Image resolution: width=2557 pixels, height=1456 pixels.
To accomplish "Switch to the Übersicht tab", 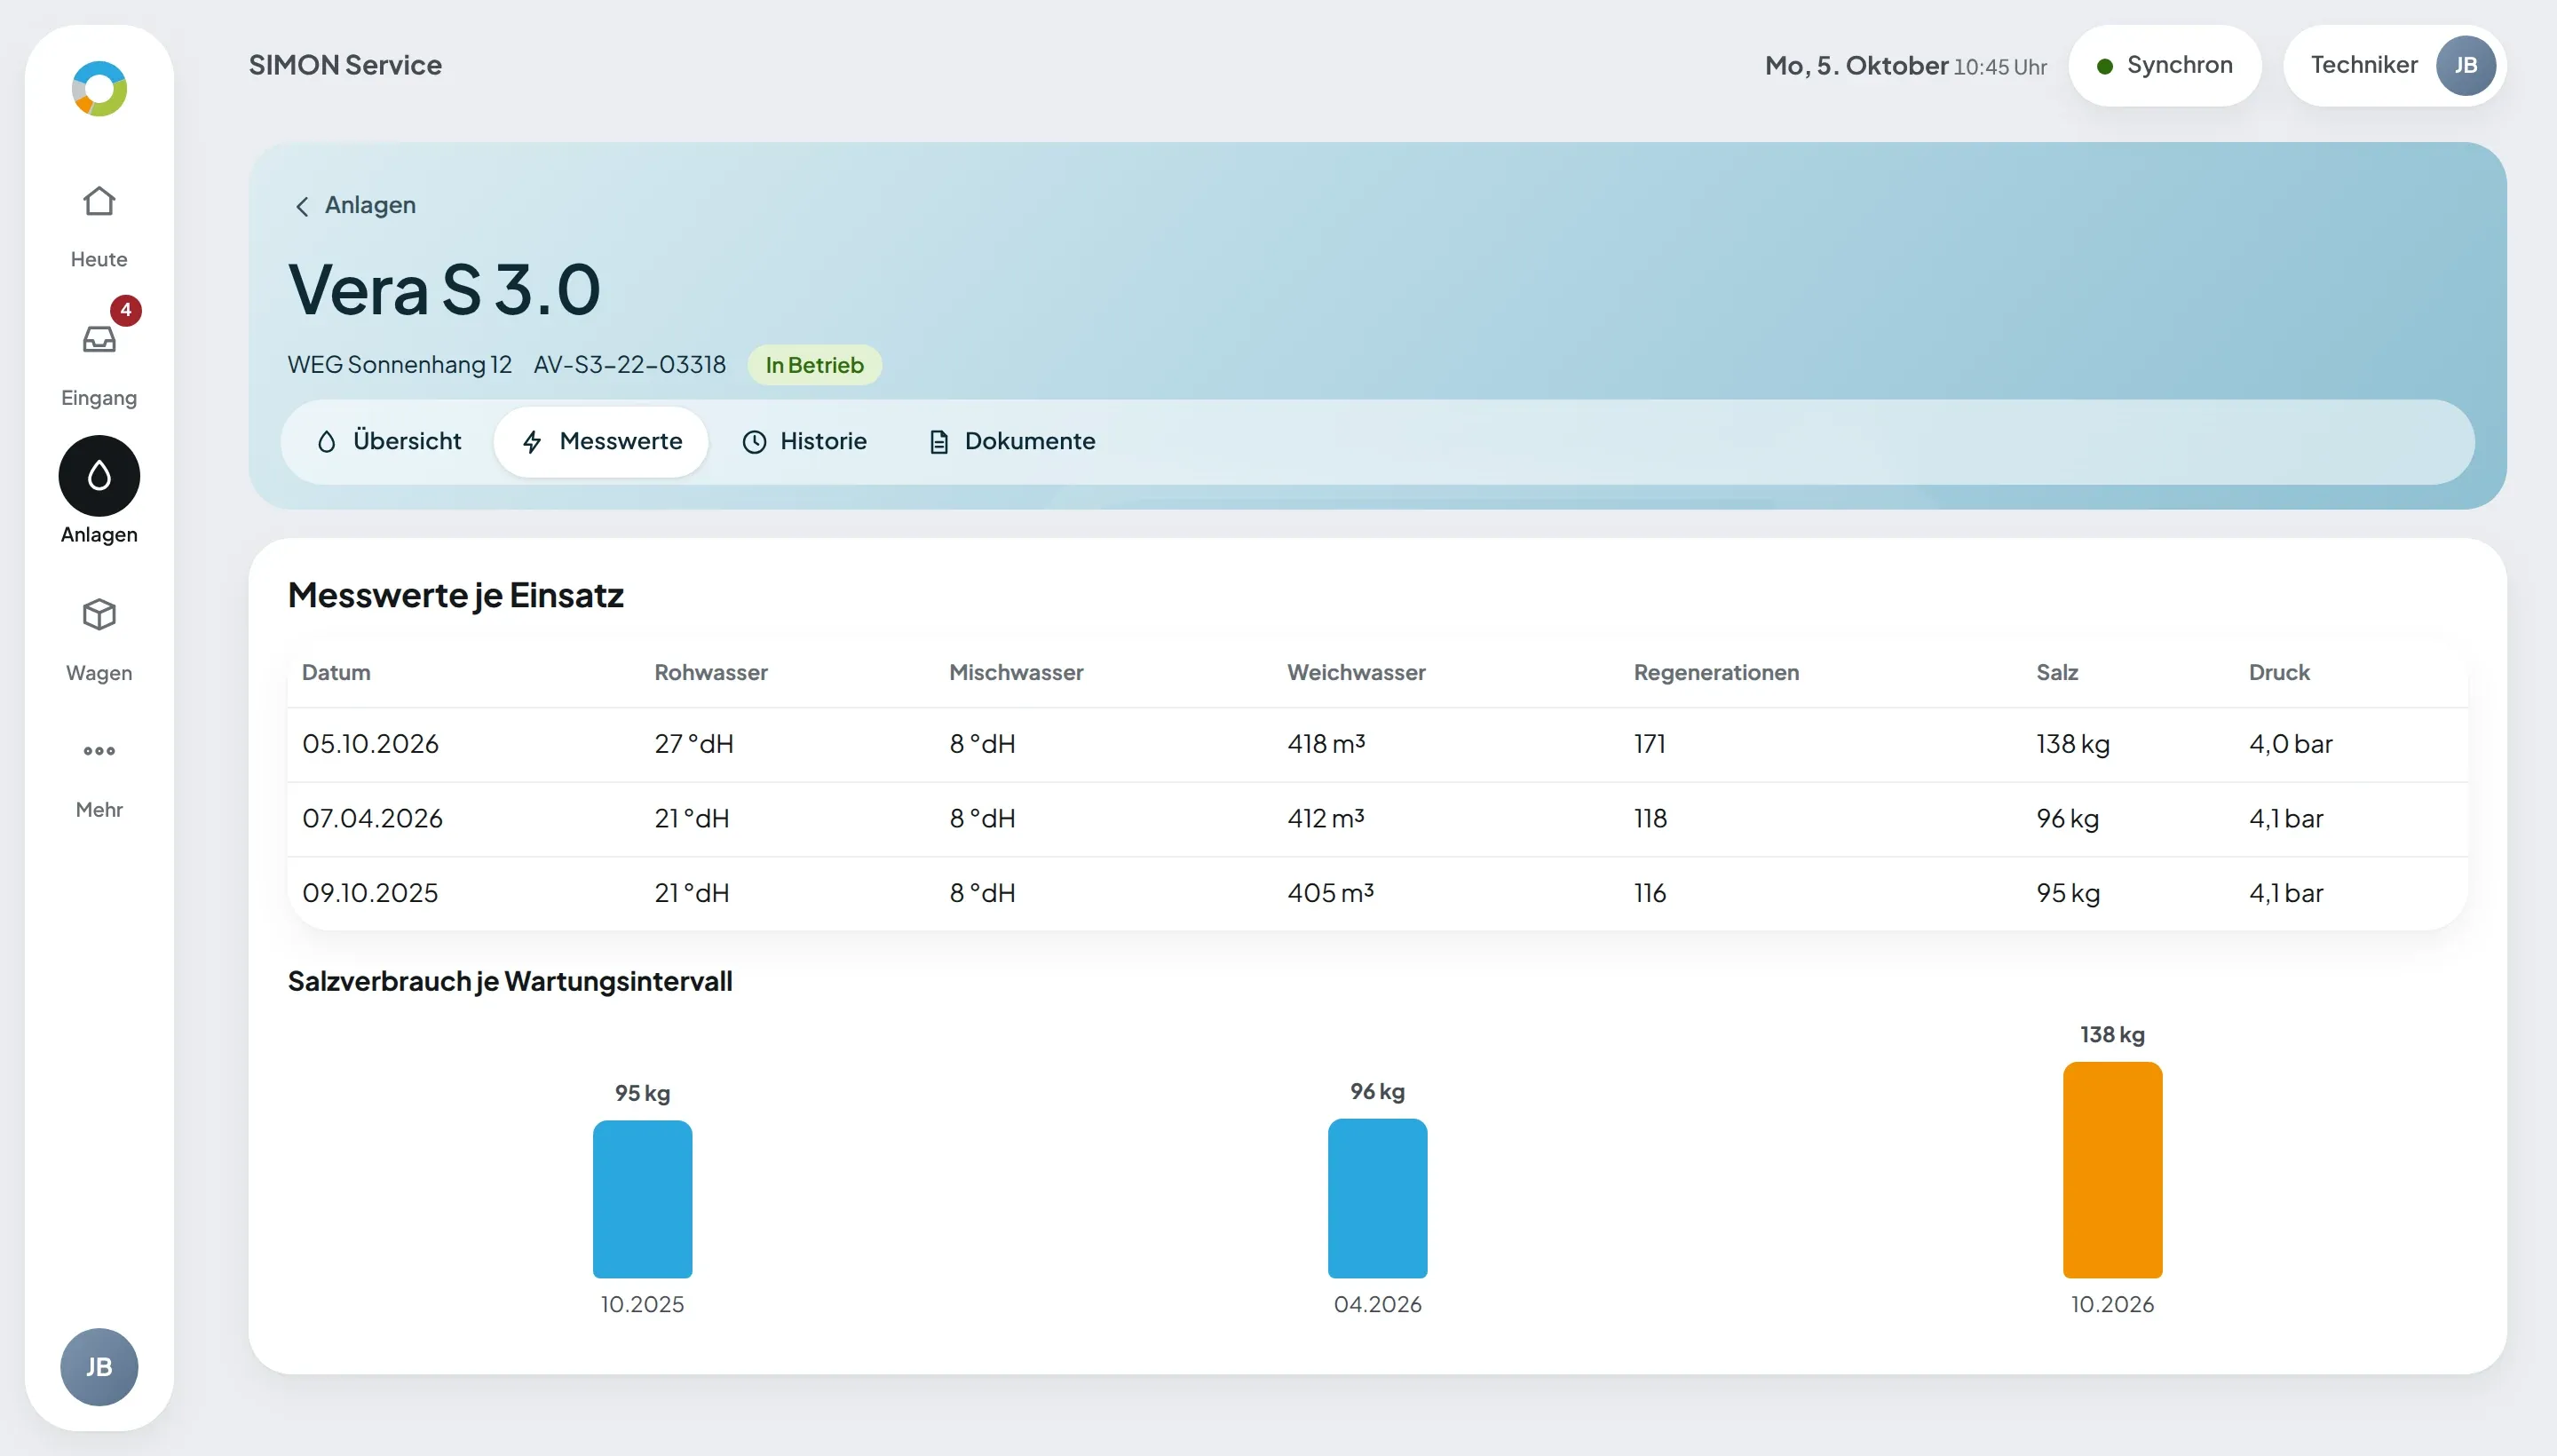I will [389, 442].
